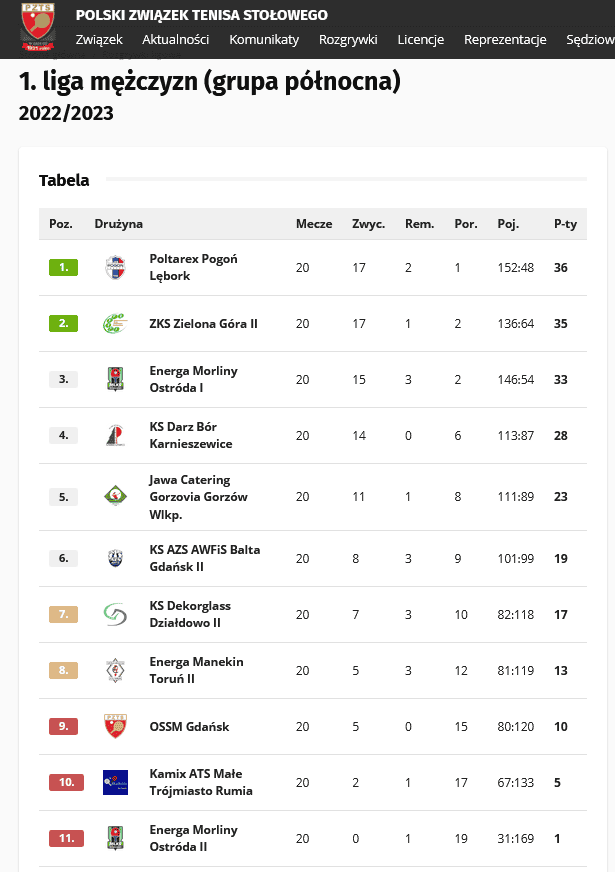This screenshot has height=872, width=615.
Task: Open OSSM Gdańsk team name link
Action: [189, 727]
